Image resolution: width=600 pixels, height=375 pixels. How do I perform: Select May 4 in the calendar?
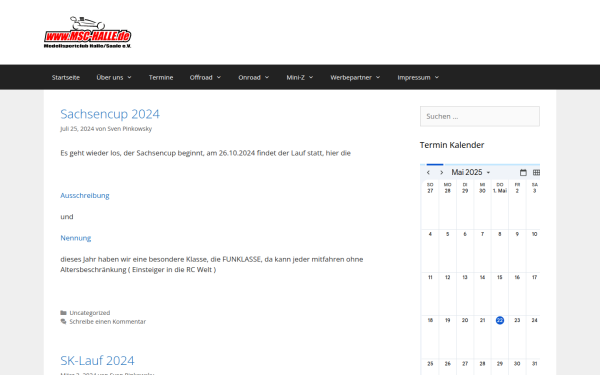coord(430,234)
